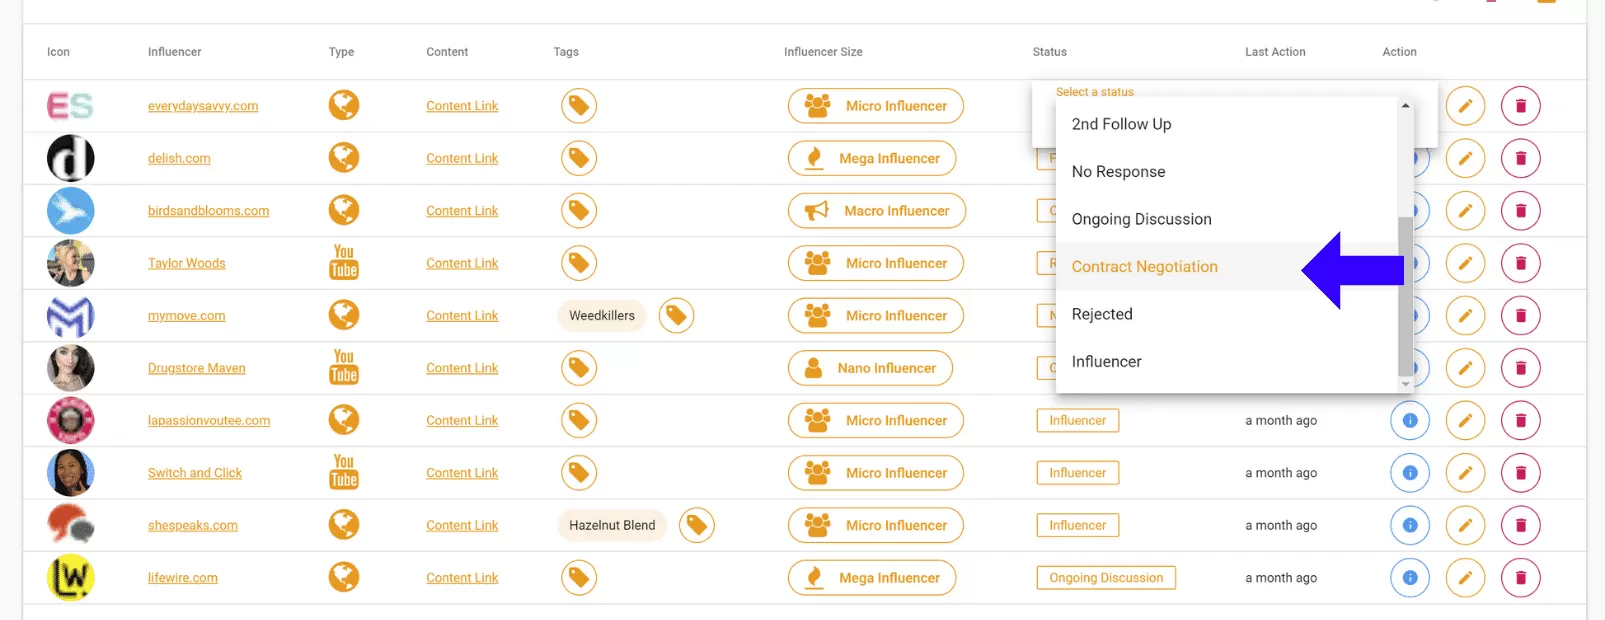Open status dropdown for lapassionvoutee.com
Image resolution: width=1605 pixels, height=620 pixels.
[1078, 421]
